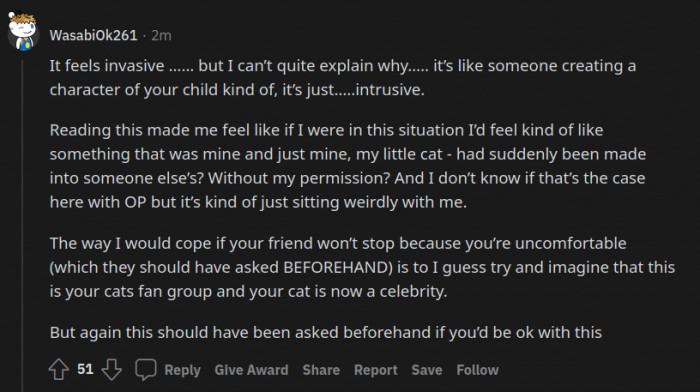Click the 2m timestamp permalink
The width and height of the screenshot is (700, 392).
click(x=161, y=35)
